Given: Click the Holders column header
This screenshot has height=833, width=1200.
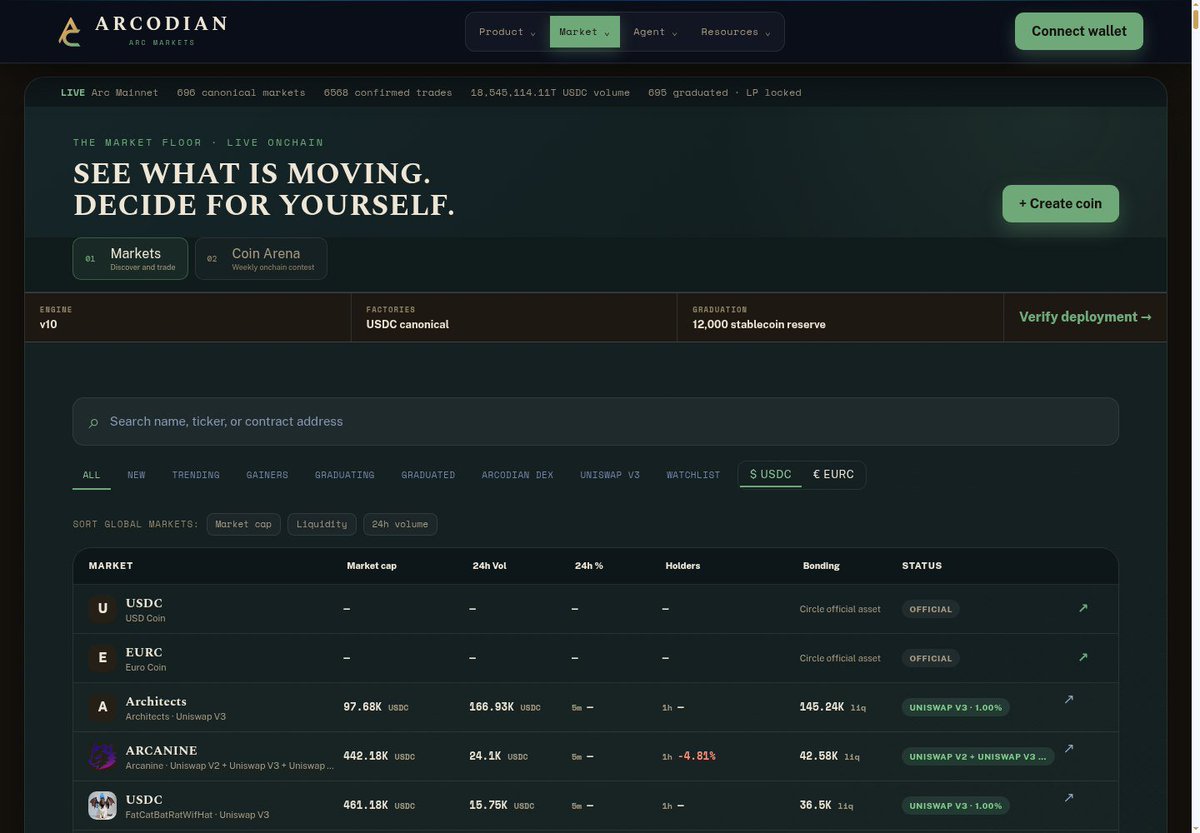Looking at the screenshot, I should pyautogui.click(x=683, y=566).
